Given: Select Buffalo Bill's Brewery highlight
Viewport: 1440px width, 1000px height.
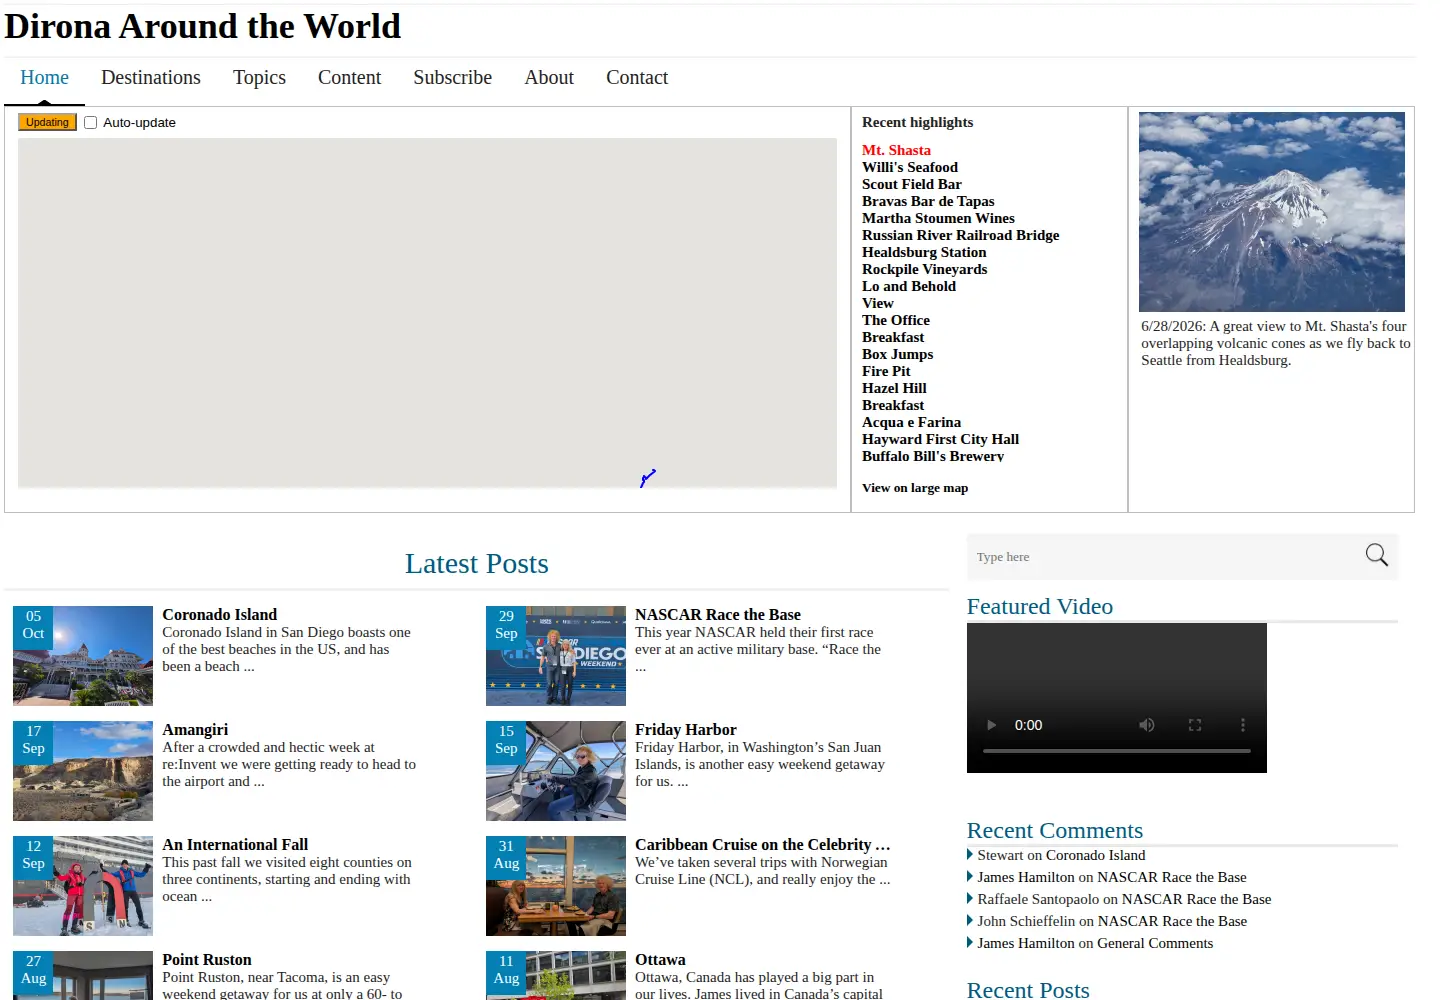Looking at the screenshot, I should click(933, 456).
